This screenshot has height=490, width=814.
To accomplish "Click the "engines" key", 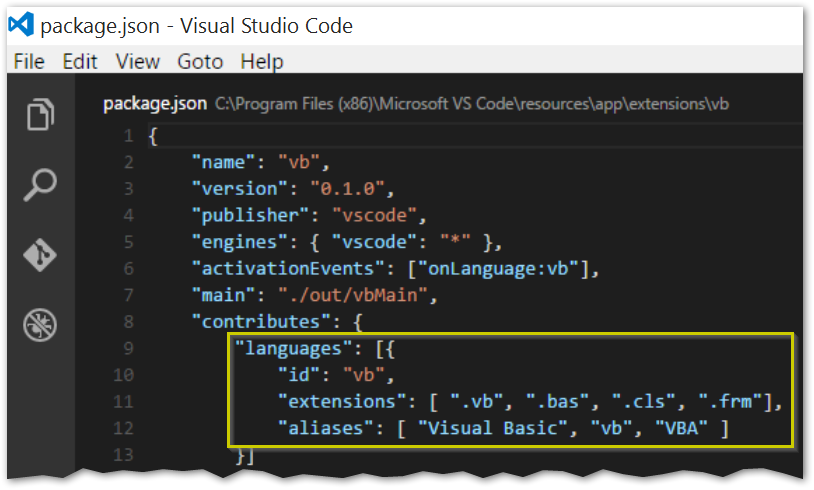I will tap(239, 242).
